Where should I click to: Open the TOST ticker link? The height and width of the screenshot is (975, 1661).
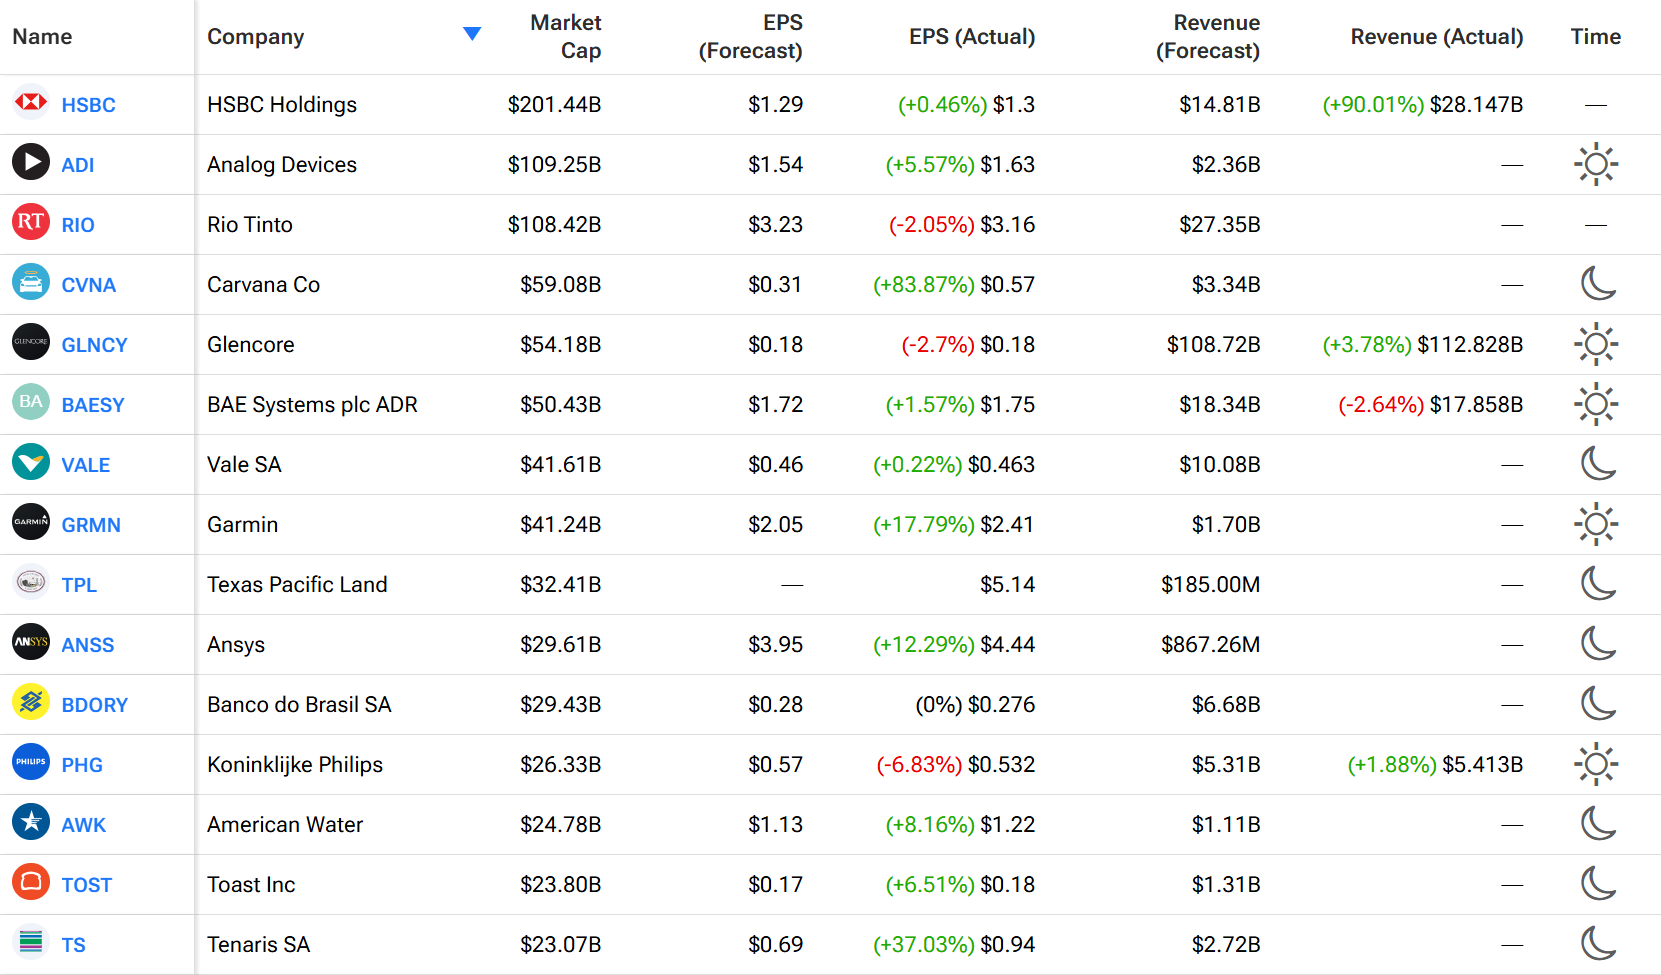coord(87,885)
